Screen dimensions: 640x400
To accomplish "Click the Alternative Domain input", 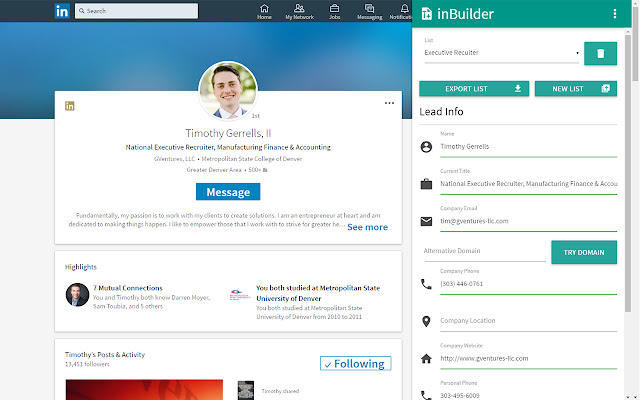I will pyautogui.click(x=484, y=251).
